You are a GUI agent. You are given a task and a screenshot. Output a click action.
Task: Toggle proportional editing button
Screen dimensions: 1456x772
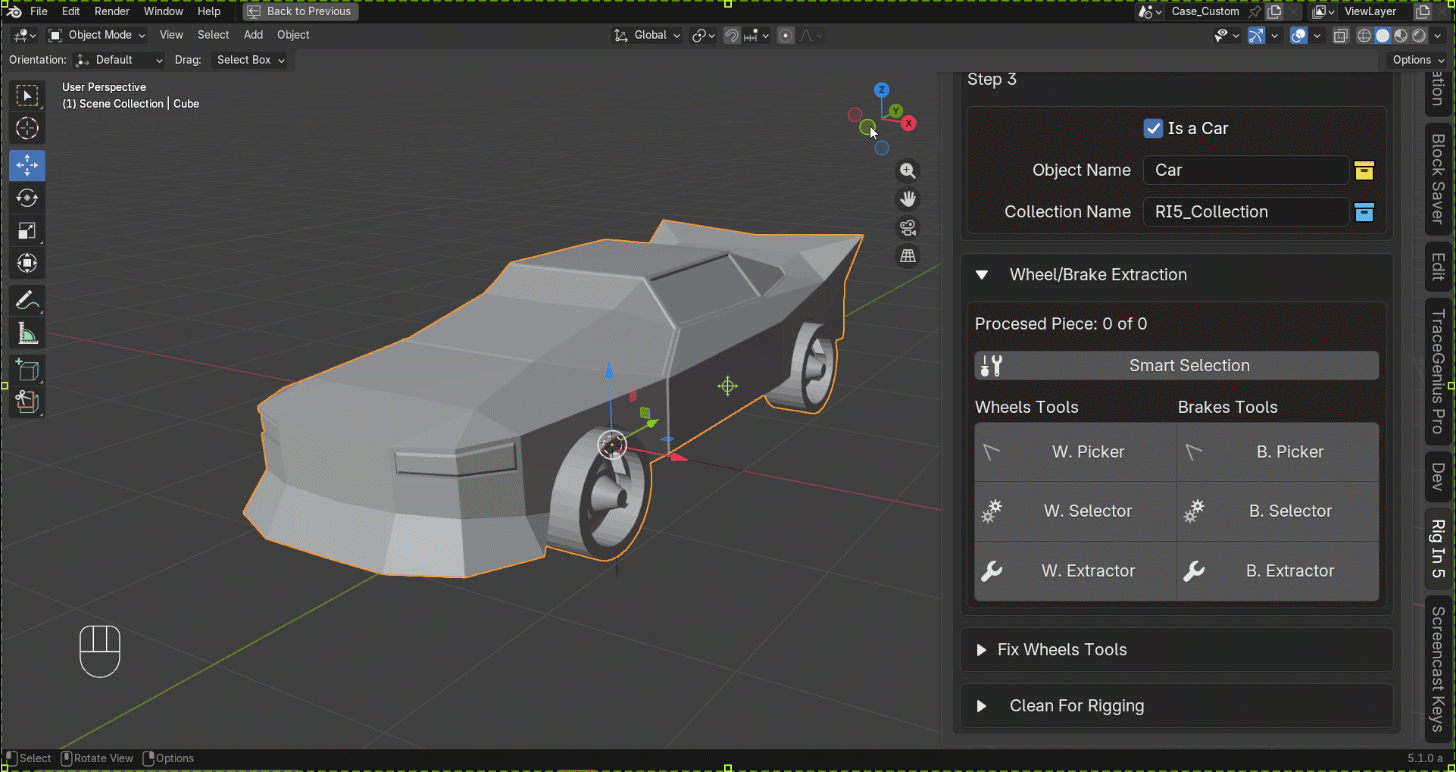click(786, 35)
